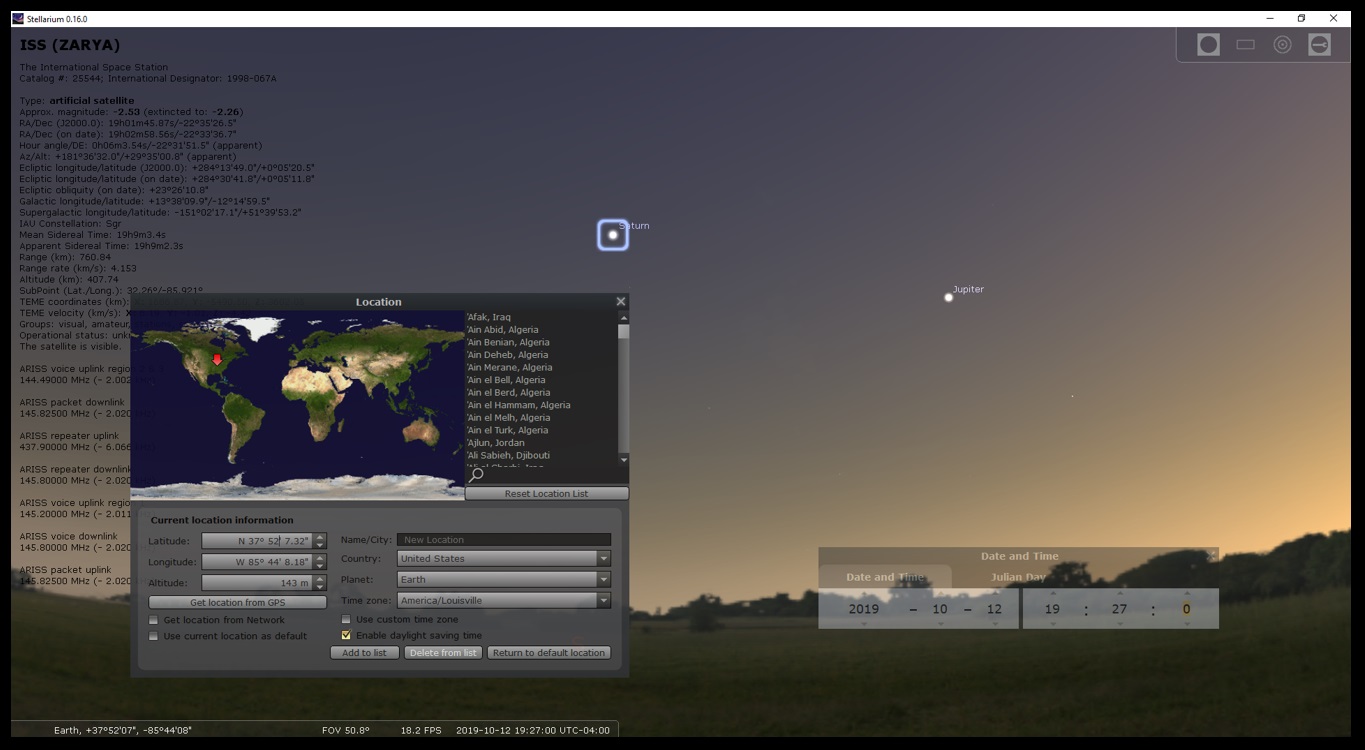Click the Name/City field showing New Location
Viewport: 1365px width, 750px height.
(504, 540)
